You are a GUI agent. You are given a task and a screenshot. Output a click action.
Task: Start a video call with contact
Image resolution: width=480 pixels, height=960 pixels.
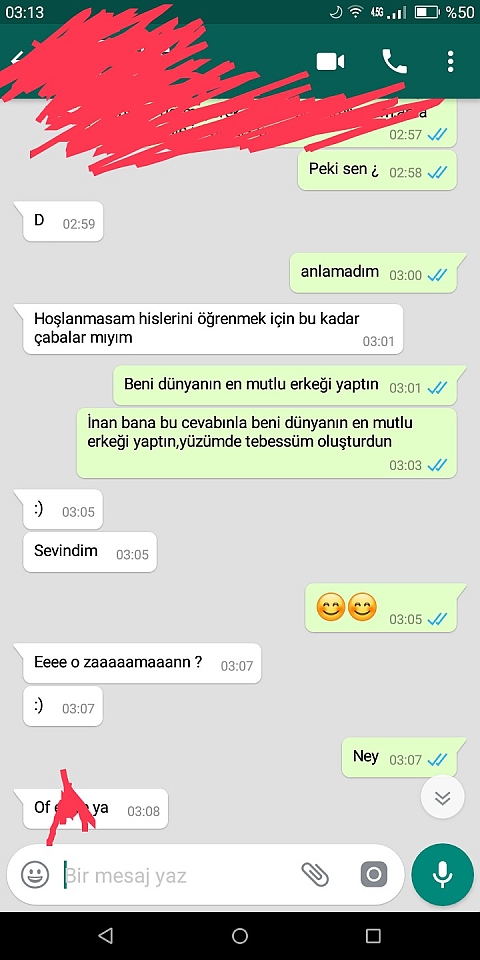click(x=330, y=62)
